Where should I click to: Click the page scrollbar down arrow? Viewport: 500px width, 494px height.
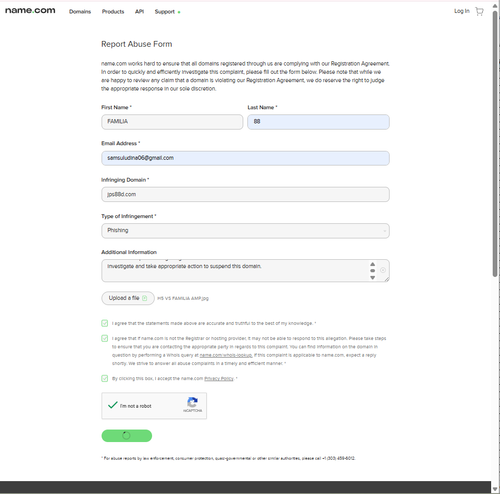click(495, 489)
